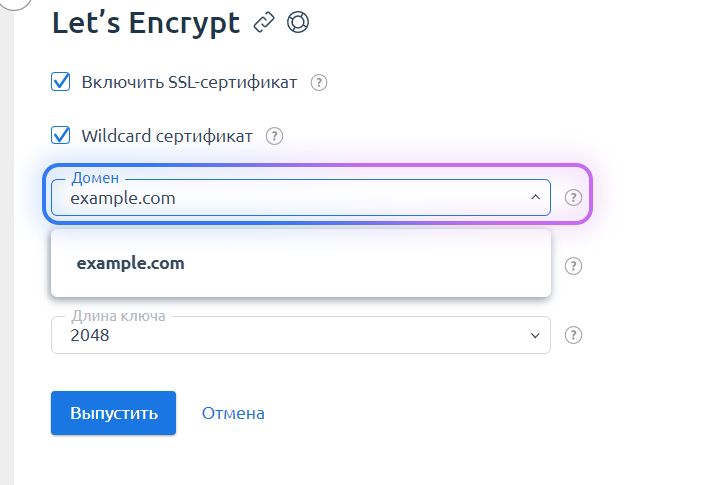Click the Отмена link
The width and height of the screenshot is (715, 485).
[x=233, y=413]
